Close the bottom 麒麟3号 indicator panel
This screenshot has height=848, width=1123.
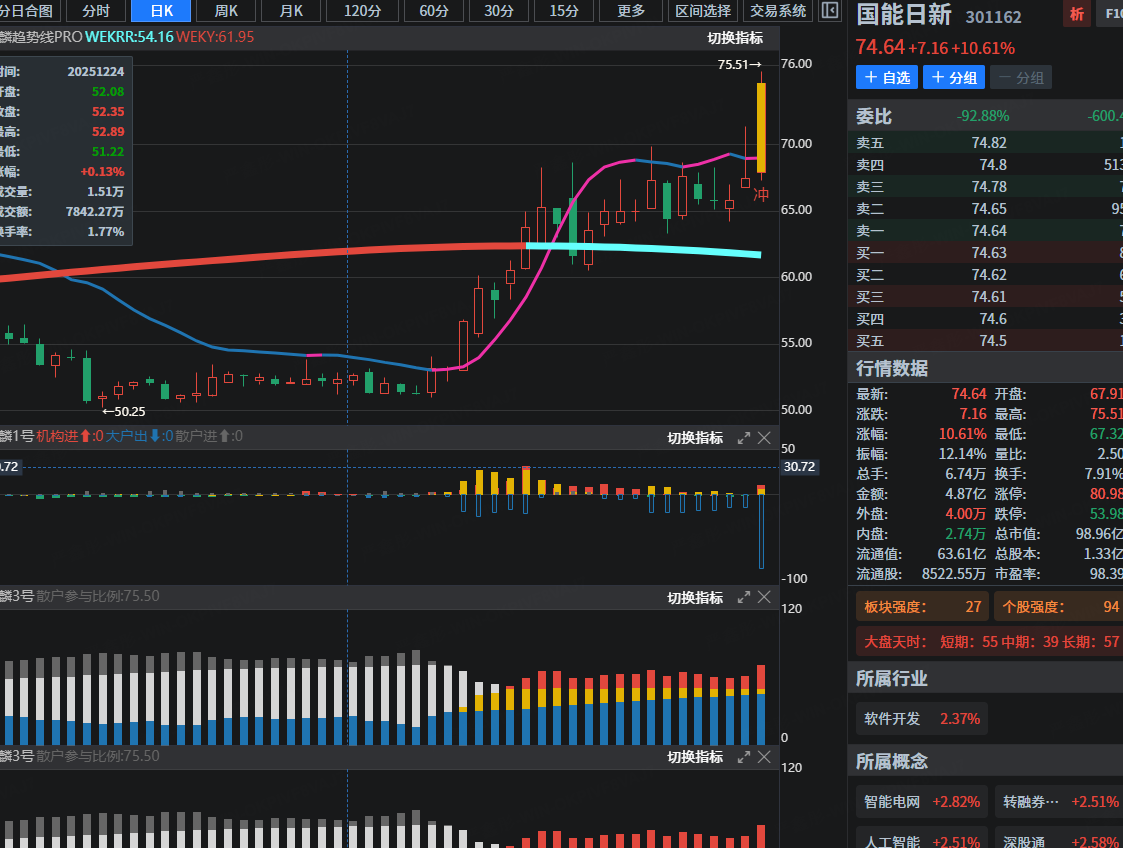tap(764, 757)
